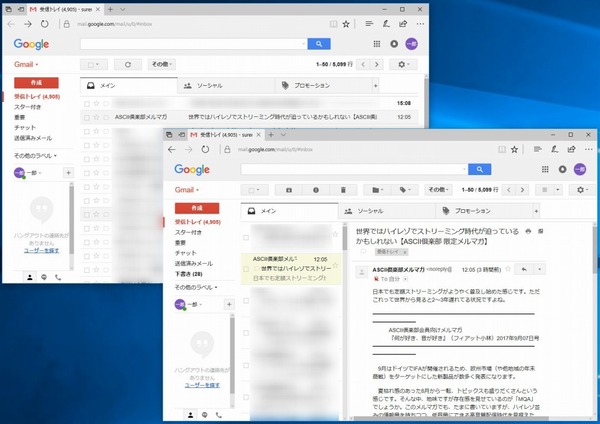
Task: Go to next page arrow in front Gmail
Action: [522, 190]
